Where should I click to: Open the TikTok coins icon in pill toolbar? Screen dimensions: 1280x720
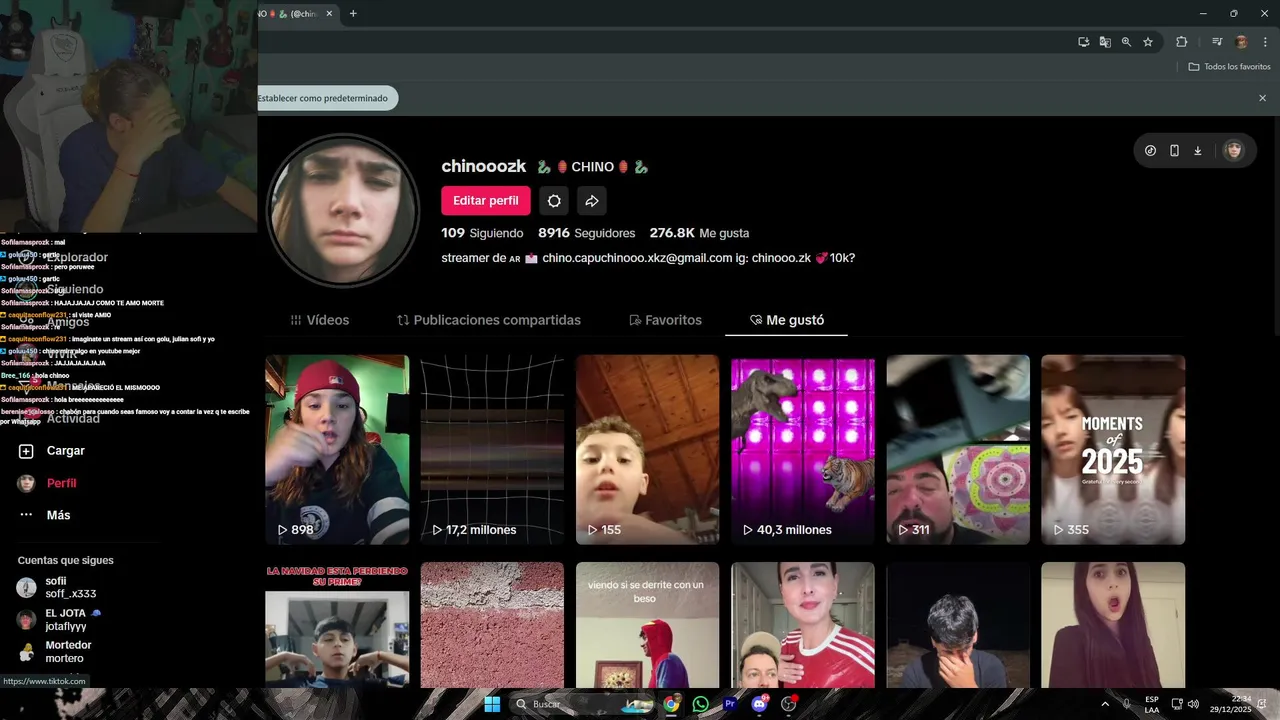(1150, 151)
